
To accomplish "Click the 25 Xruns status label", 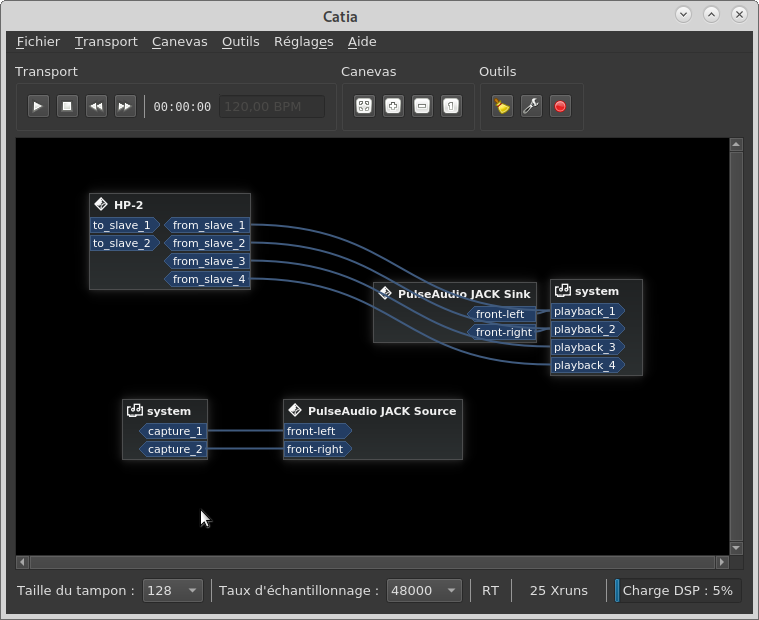I will click(558, 591).
